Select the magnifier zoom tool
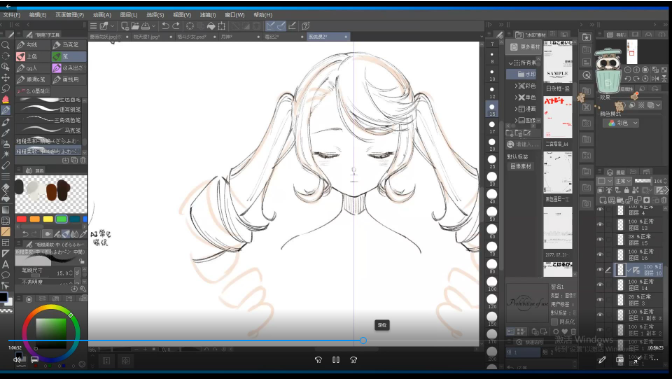 point(6,45)
